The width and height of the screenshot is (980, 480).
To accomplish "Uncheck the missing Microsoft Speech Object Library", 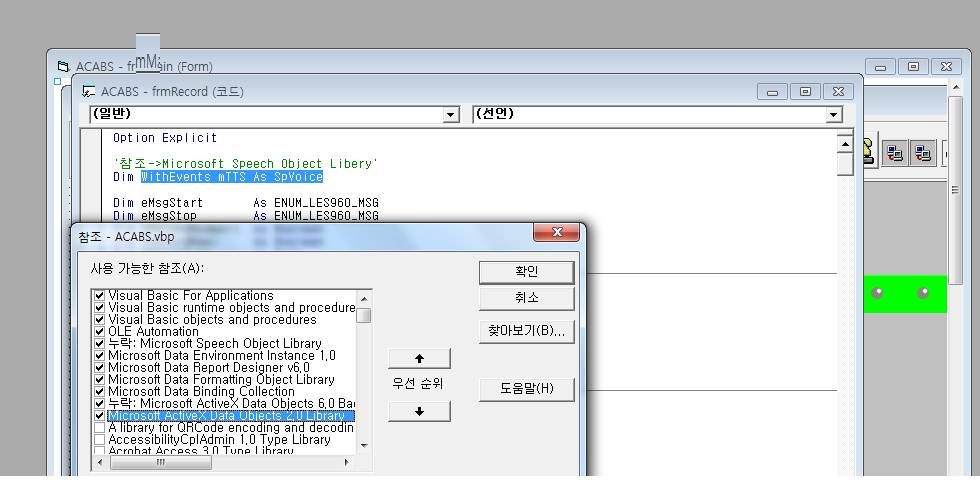I will 99,344.
